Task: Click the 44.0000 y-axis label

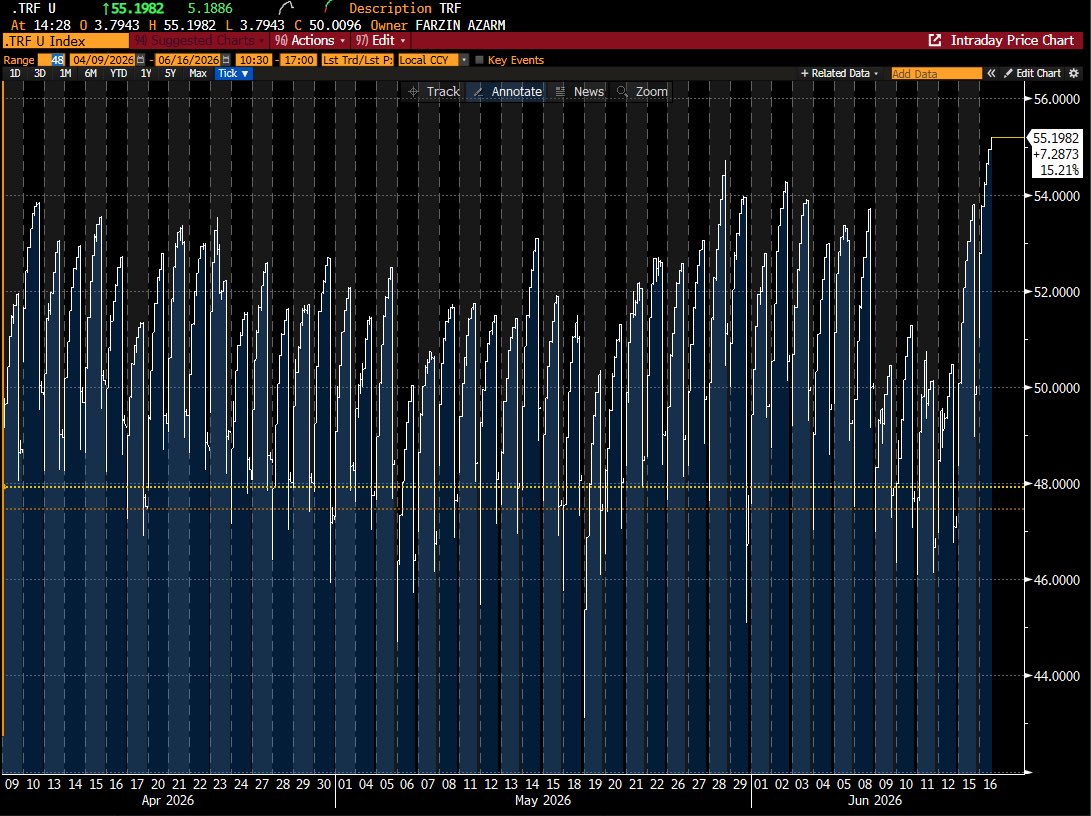Action: pyautogui.click(x=1056, y=675)
